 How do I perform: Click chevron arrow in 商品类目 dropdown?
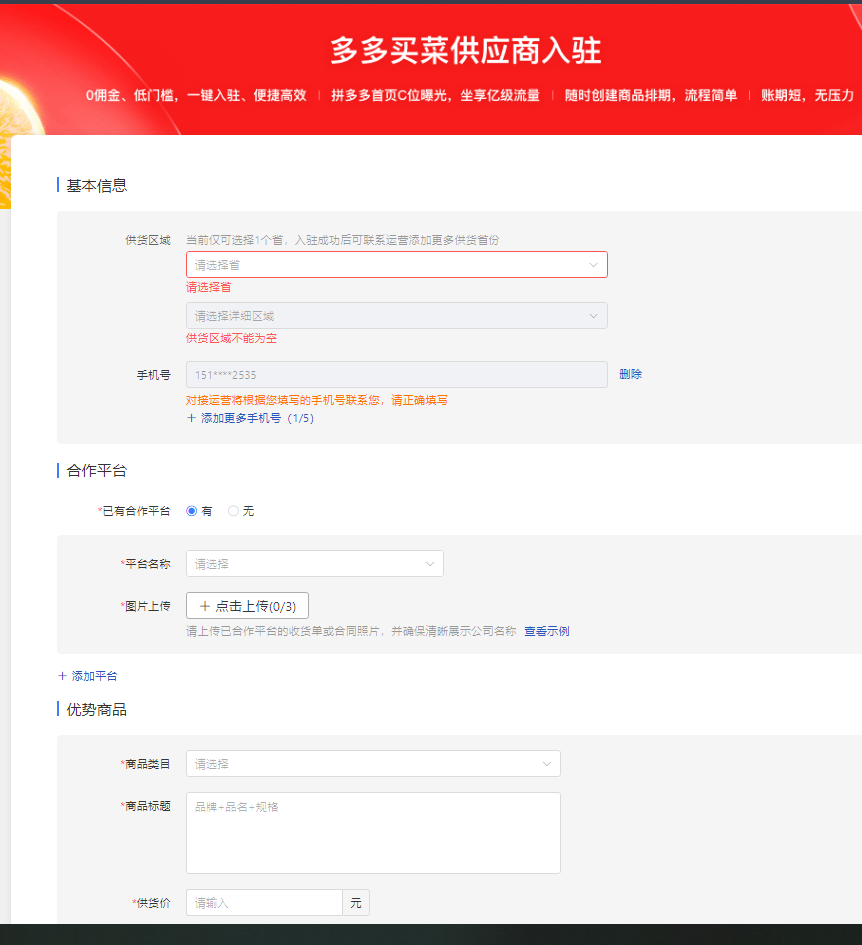tap(547, 764)
